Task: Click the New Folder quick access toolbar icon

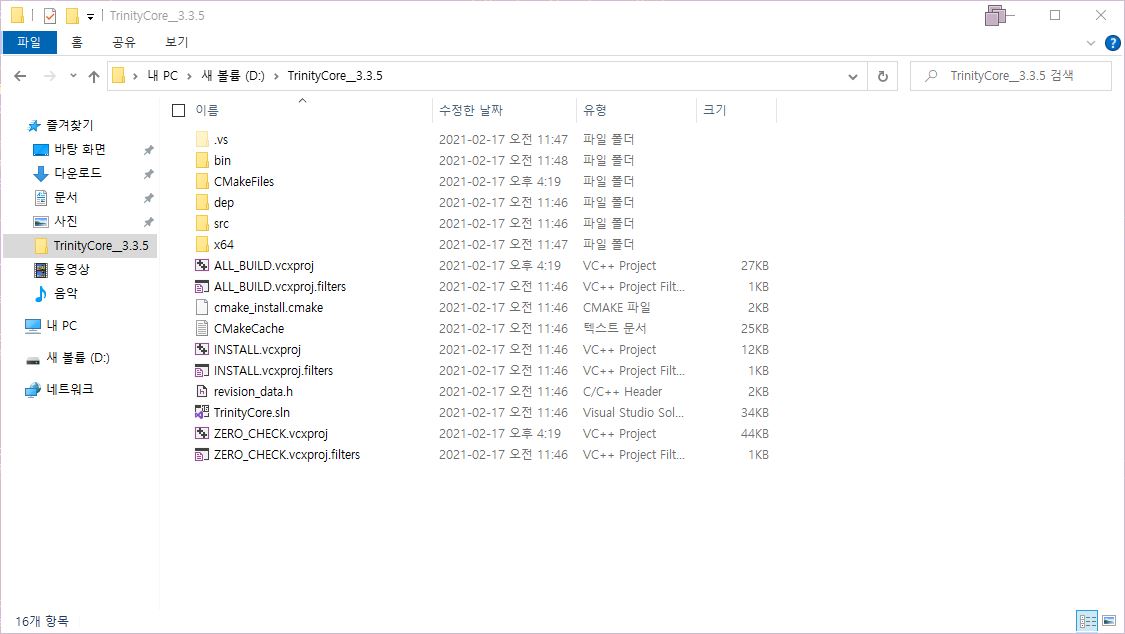Action: 72,15
